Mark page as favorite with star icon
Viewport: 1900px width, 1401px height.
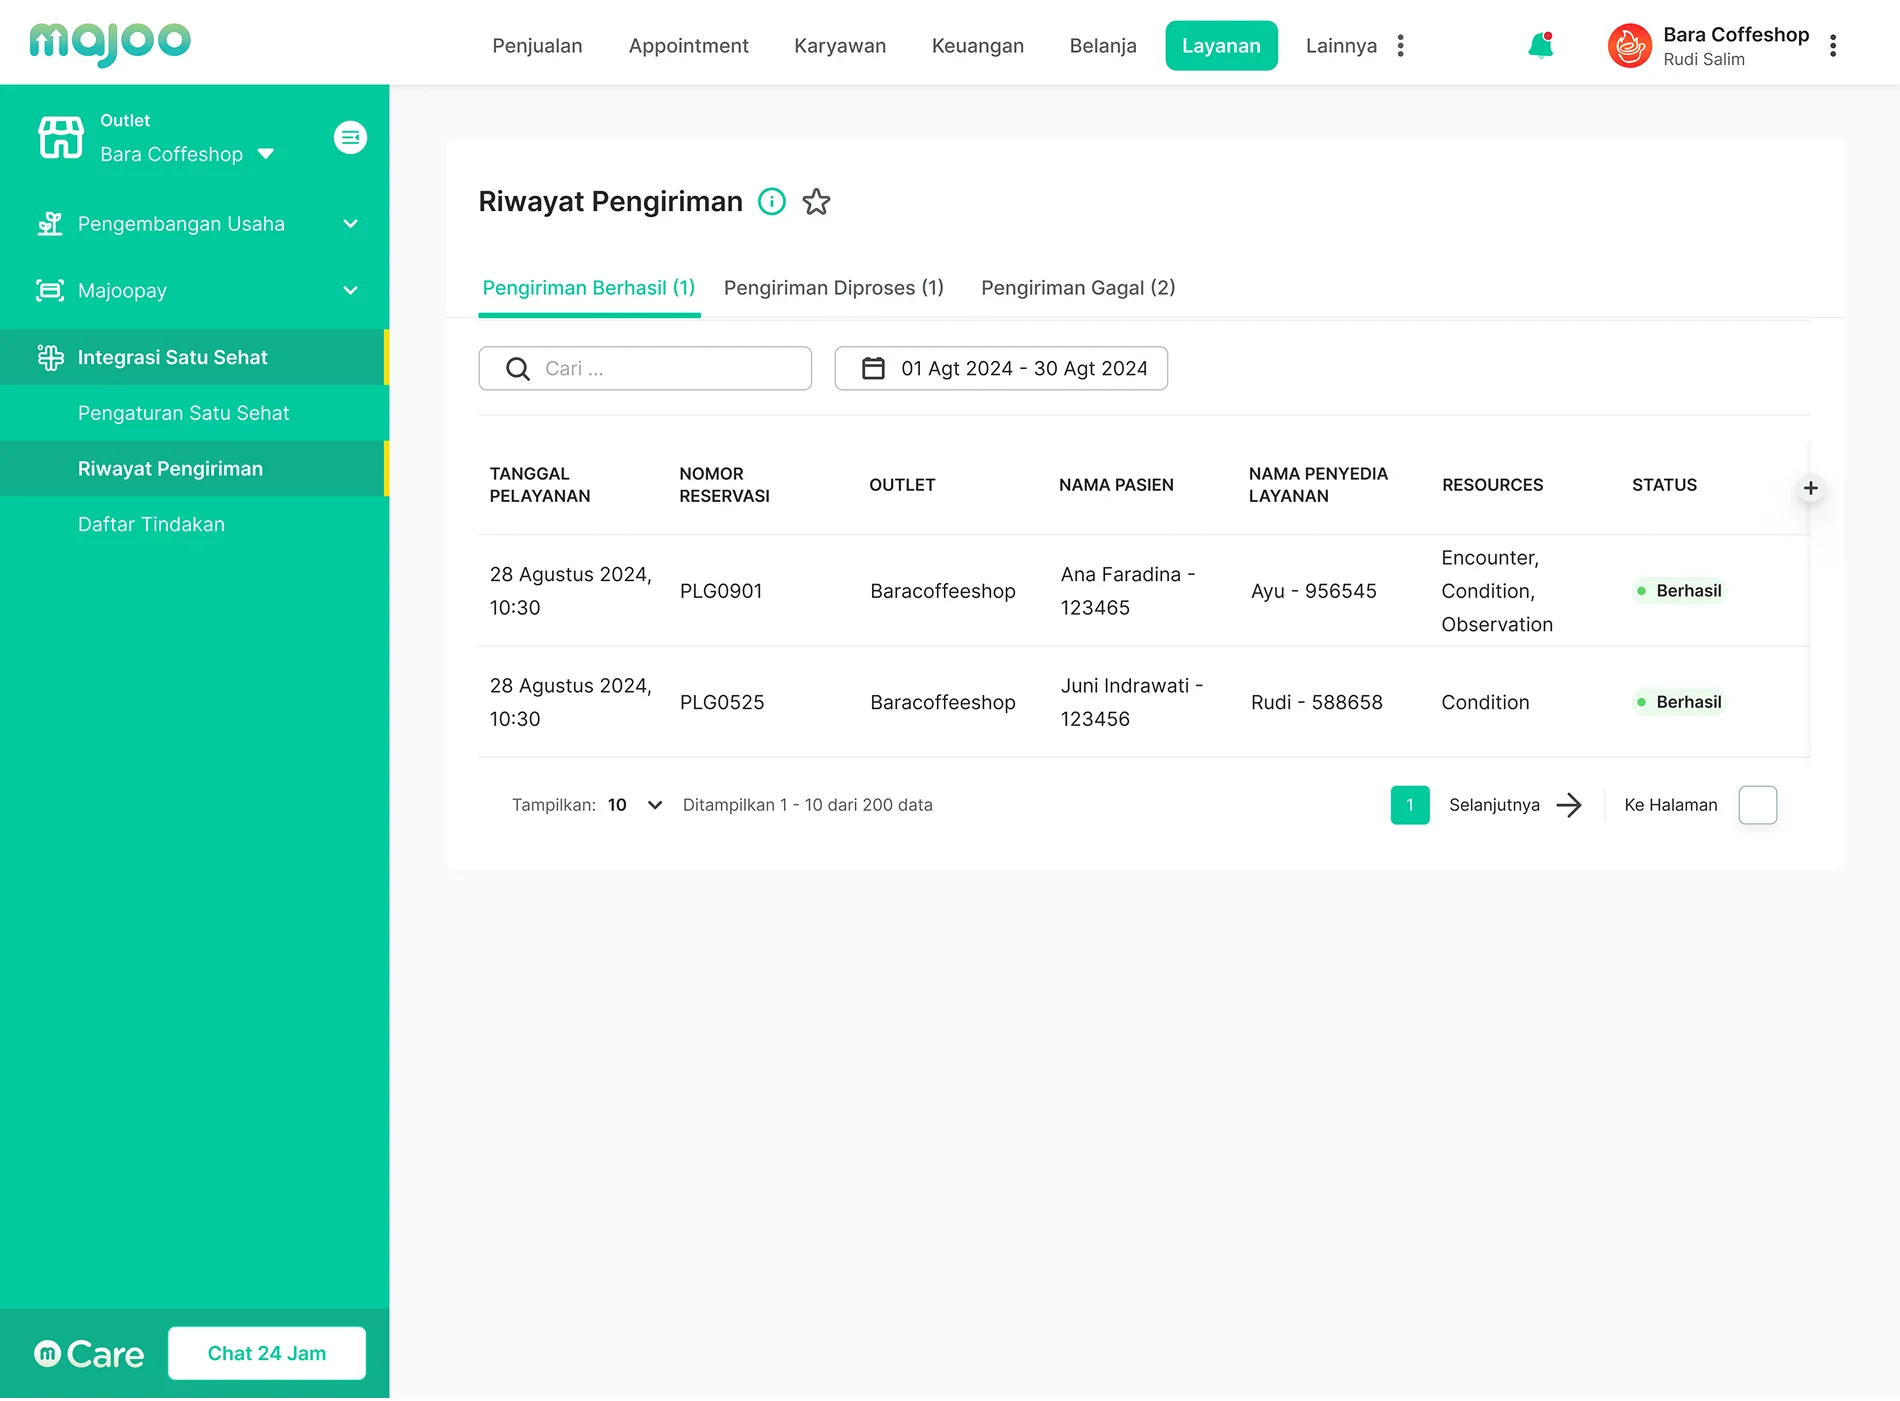point(816,202)
